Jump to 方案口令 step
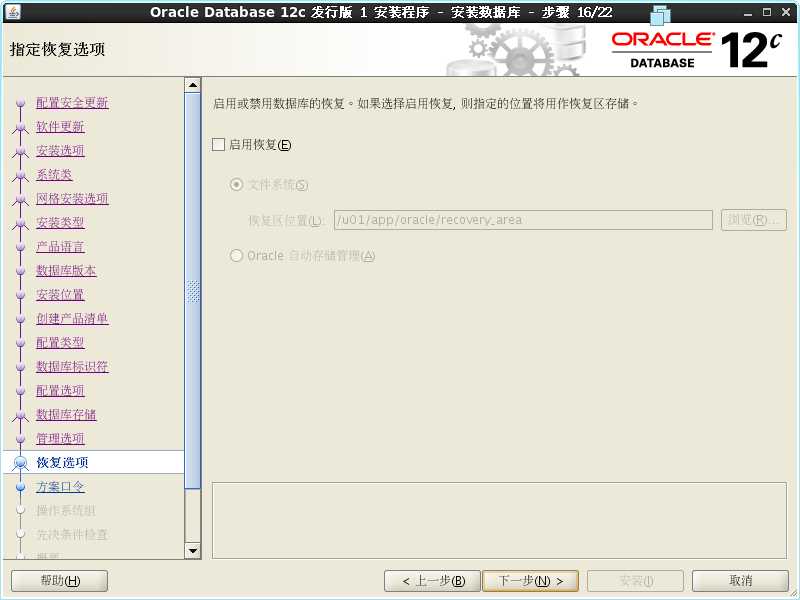800x600 pixels. pos(60,486)
